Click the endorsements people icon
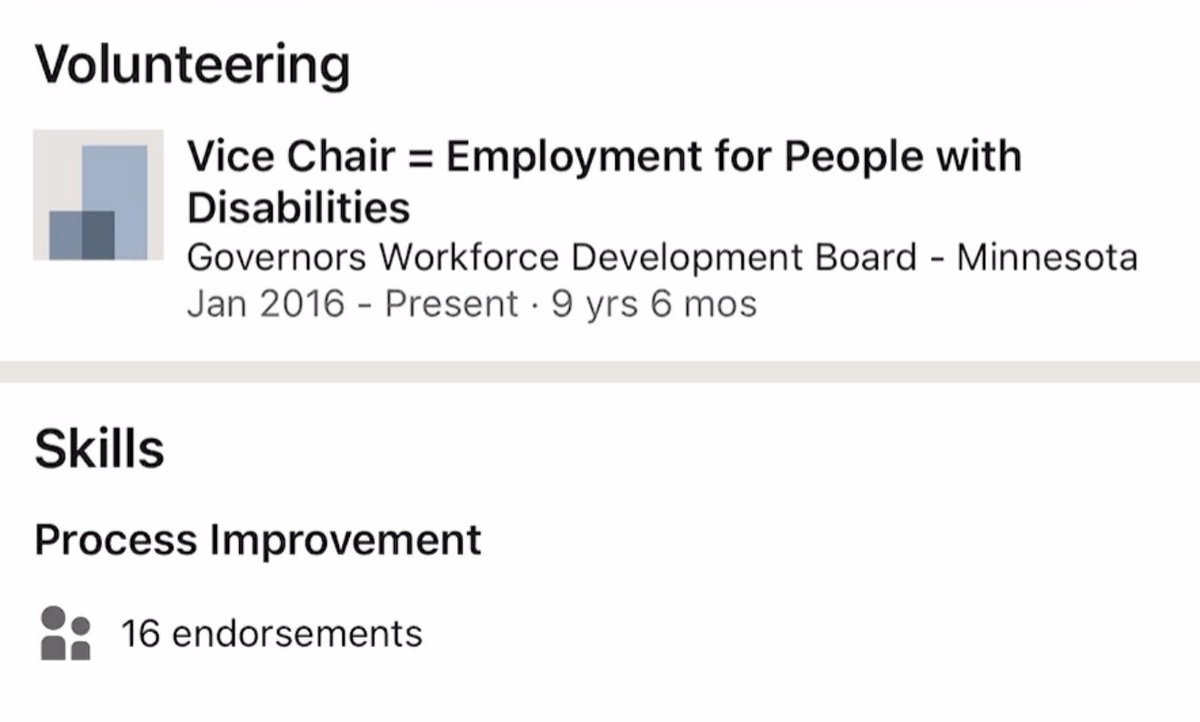 [66, 633]
